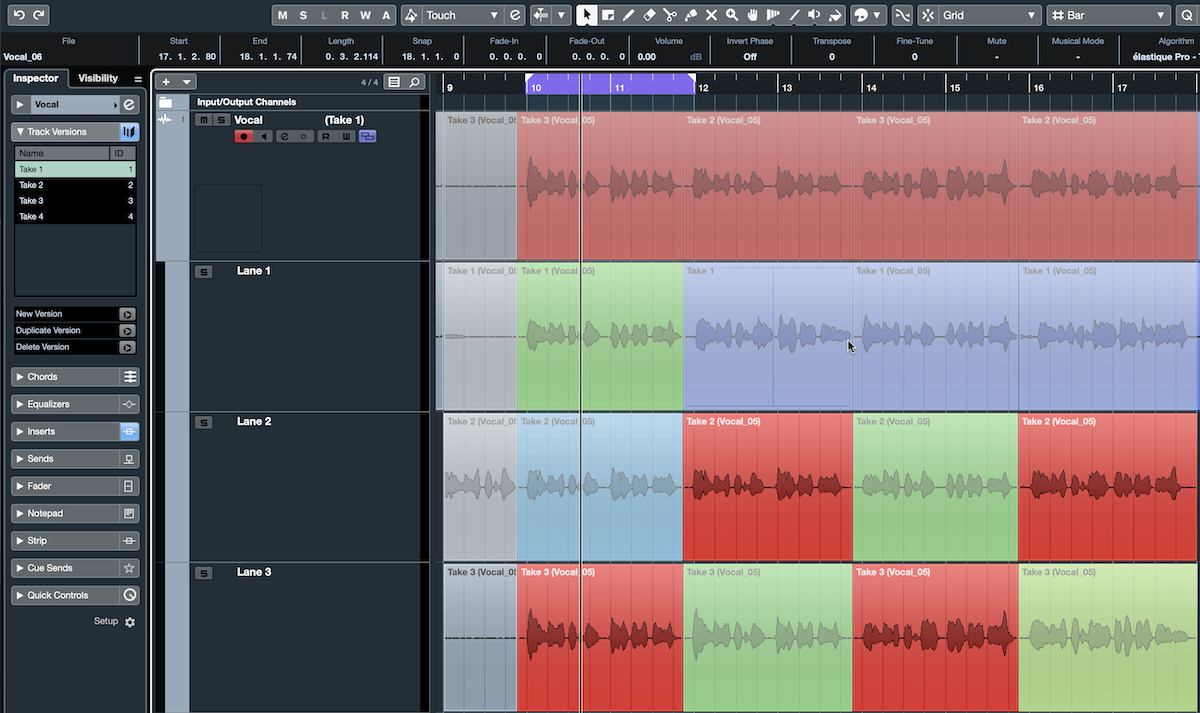Mute the Vocal track
This screenshot has height=713, width=1200.
coord(203,120)
